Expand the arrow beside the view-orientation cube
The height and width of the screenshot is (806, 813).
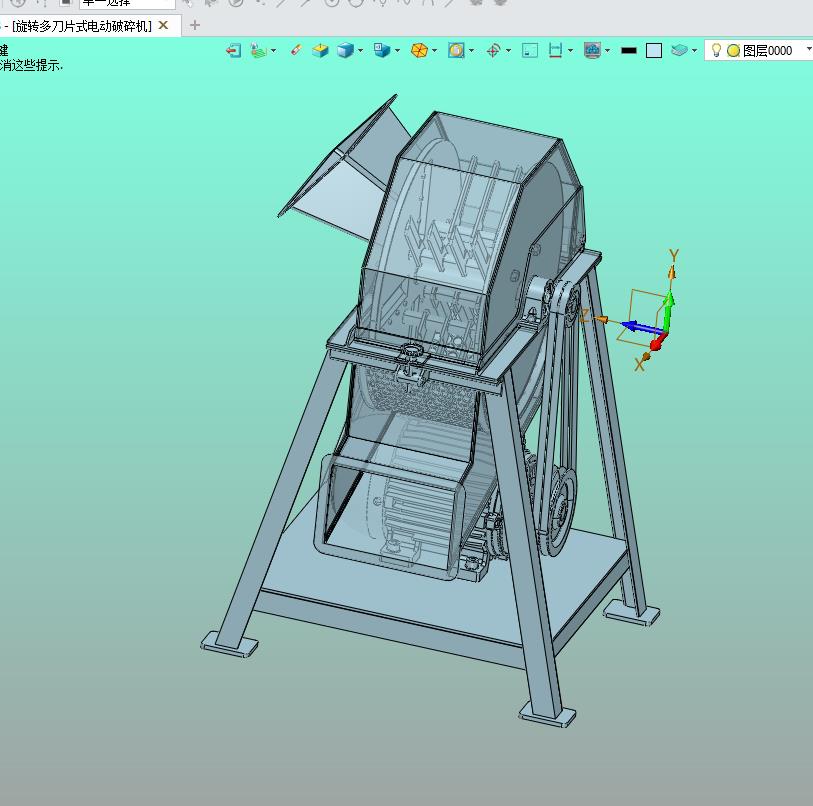(x=397, y=51)
